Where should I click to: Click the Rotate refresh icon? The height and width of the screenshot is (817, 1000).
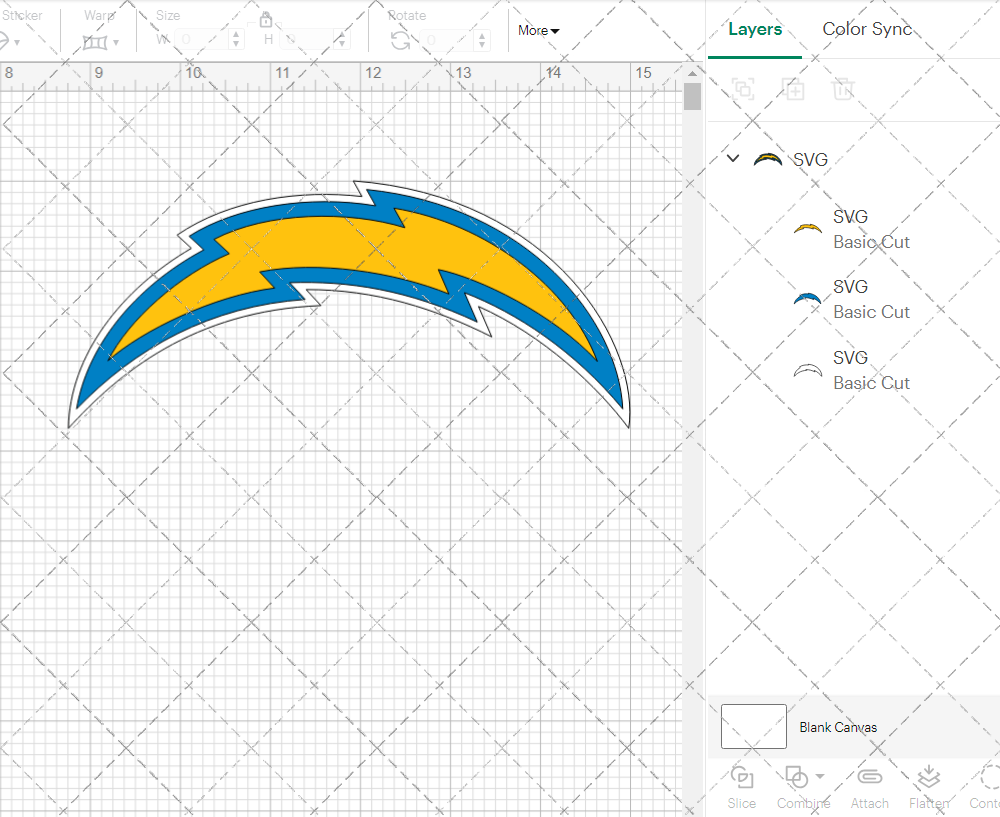coord(399,41)
